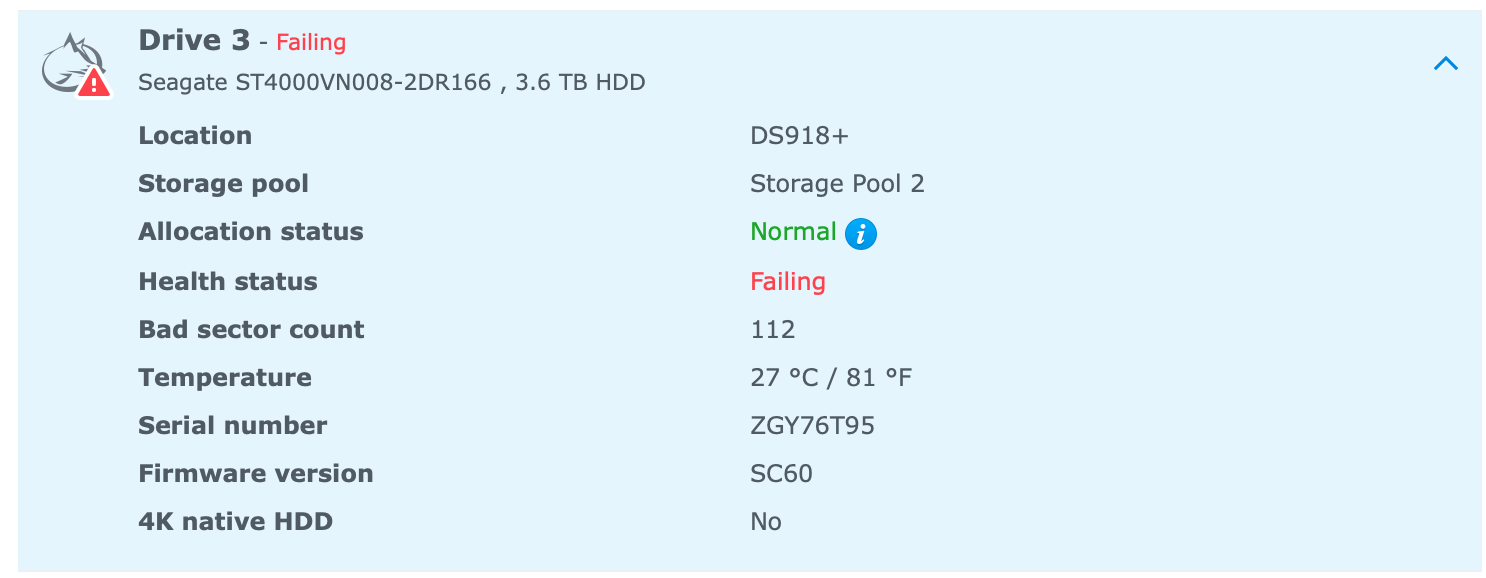The image size is (1486, 578).
Task: Select the Drive 3 - Failing header
Action: (x=240, y=41)
